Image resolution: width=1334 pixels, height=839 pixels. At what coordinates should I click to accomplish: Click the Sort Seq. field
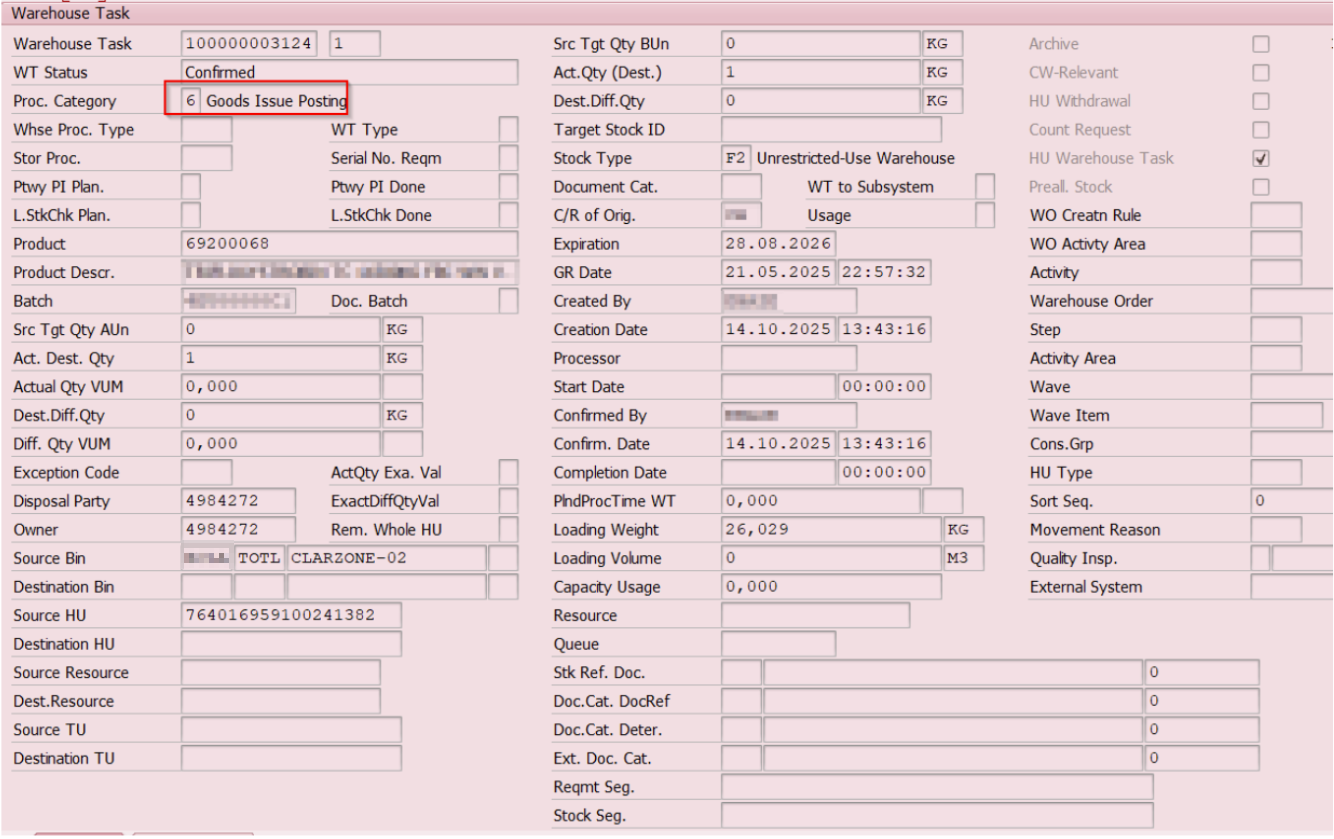tap(1291, 501)
